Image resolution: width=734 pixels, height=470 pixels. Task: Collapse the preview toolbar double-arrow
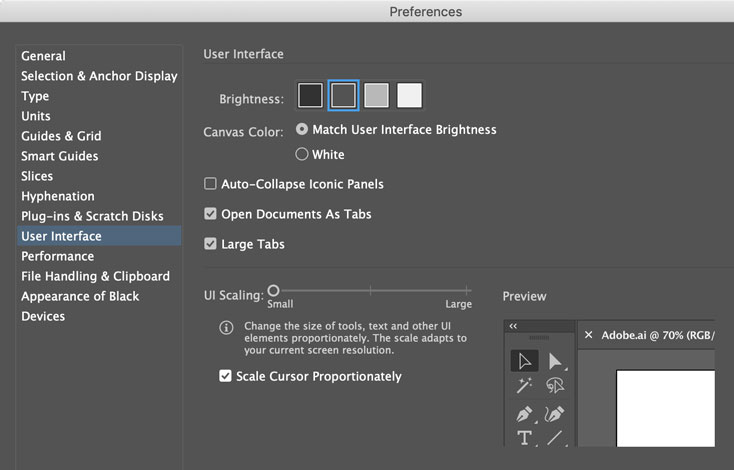click(513, 326)
